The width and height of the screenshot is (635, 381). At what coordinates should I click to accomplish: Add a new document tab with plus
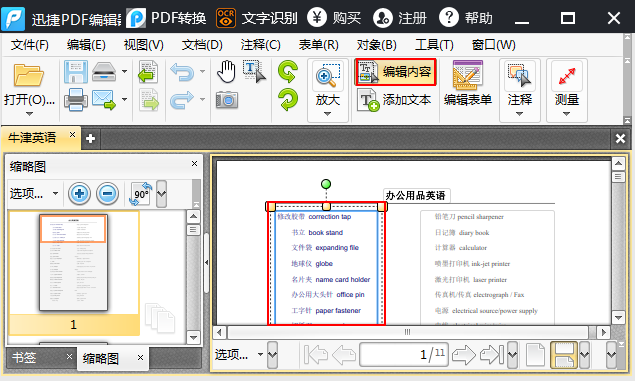[90, 138]
